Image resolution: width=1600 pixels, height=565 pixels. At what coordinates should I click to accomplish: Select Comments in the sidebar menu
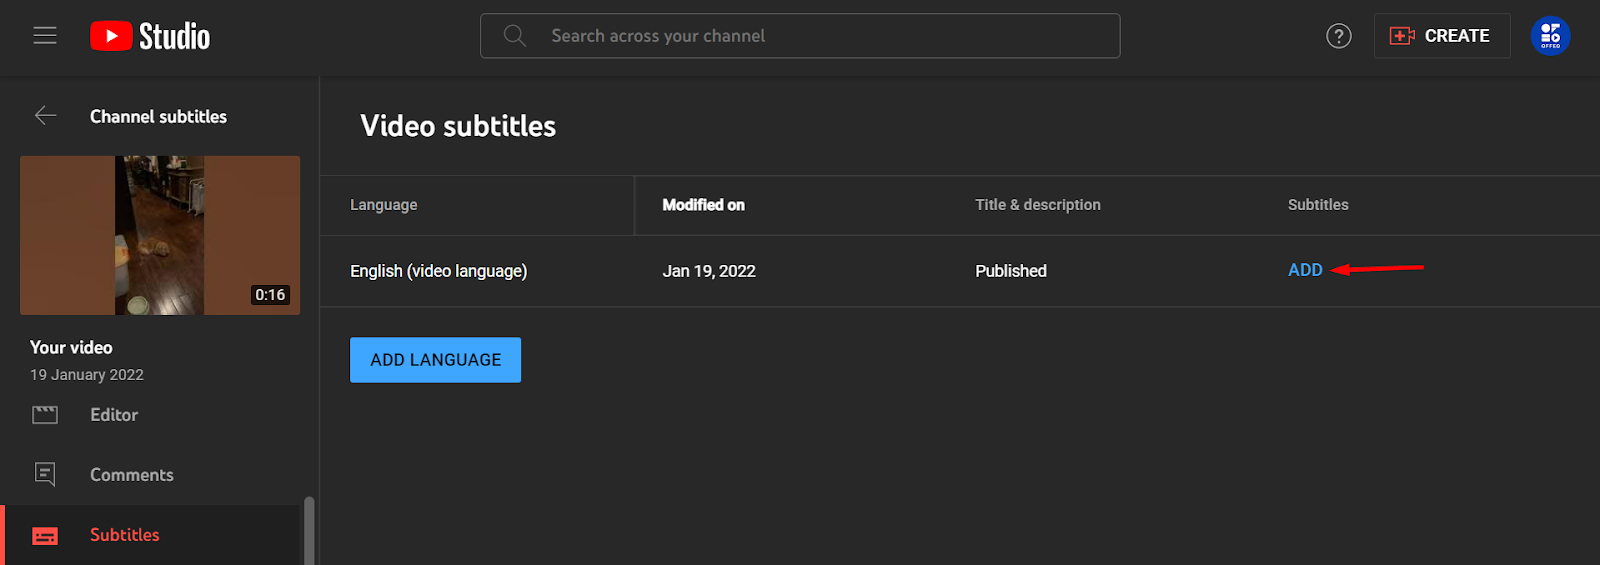click(132, 475)
